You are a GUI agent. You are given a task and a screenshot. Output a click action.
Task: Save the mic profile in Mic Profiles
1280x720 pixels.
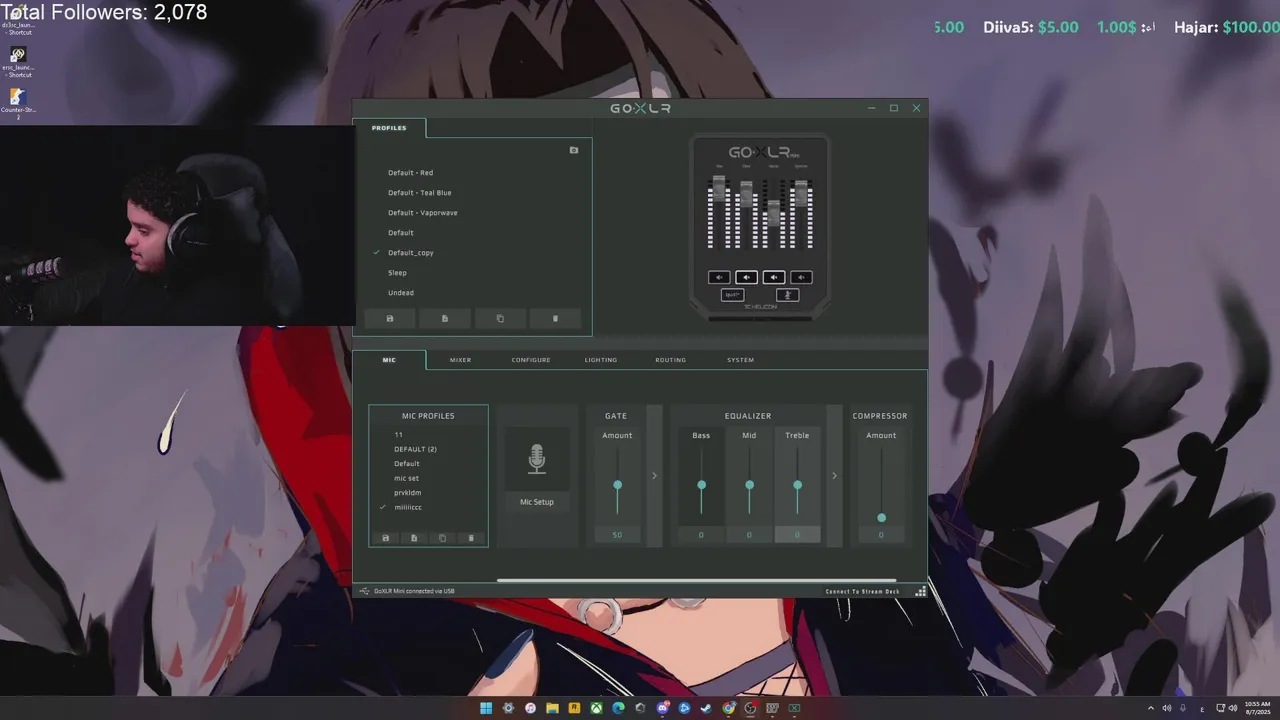point(385,538)
